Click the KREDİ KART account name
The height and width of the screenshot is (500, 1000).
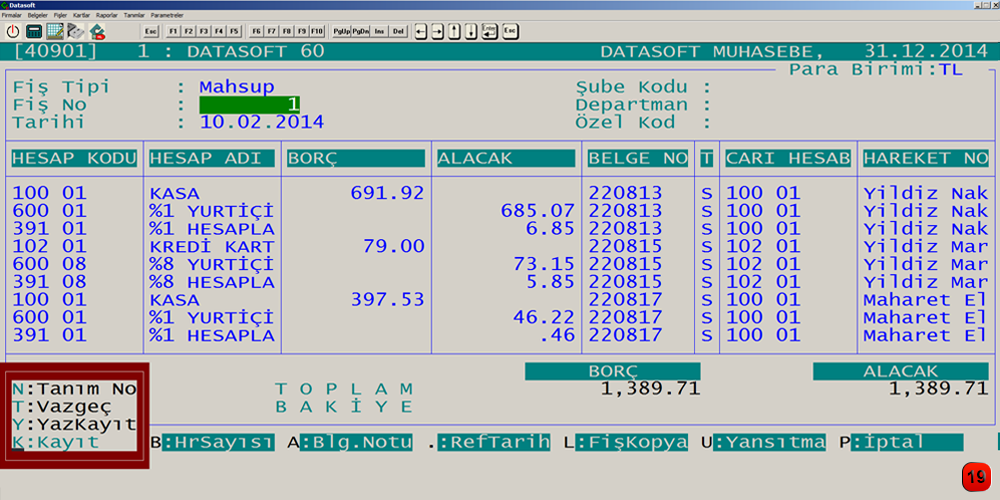click(x=212, y=246)
